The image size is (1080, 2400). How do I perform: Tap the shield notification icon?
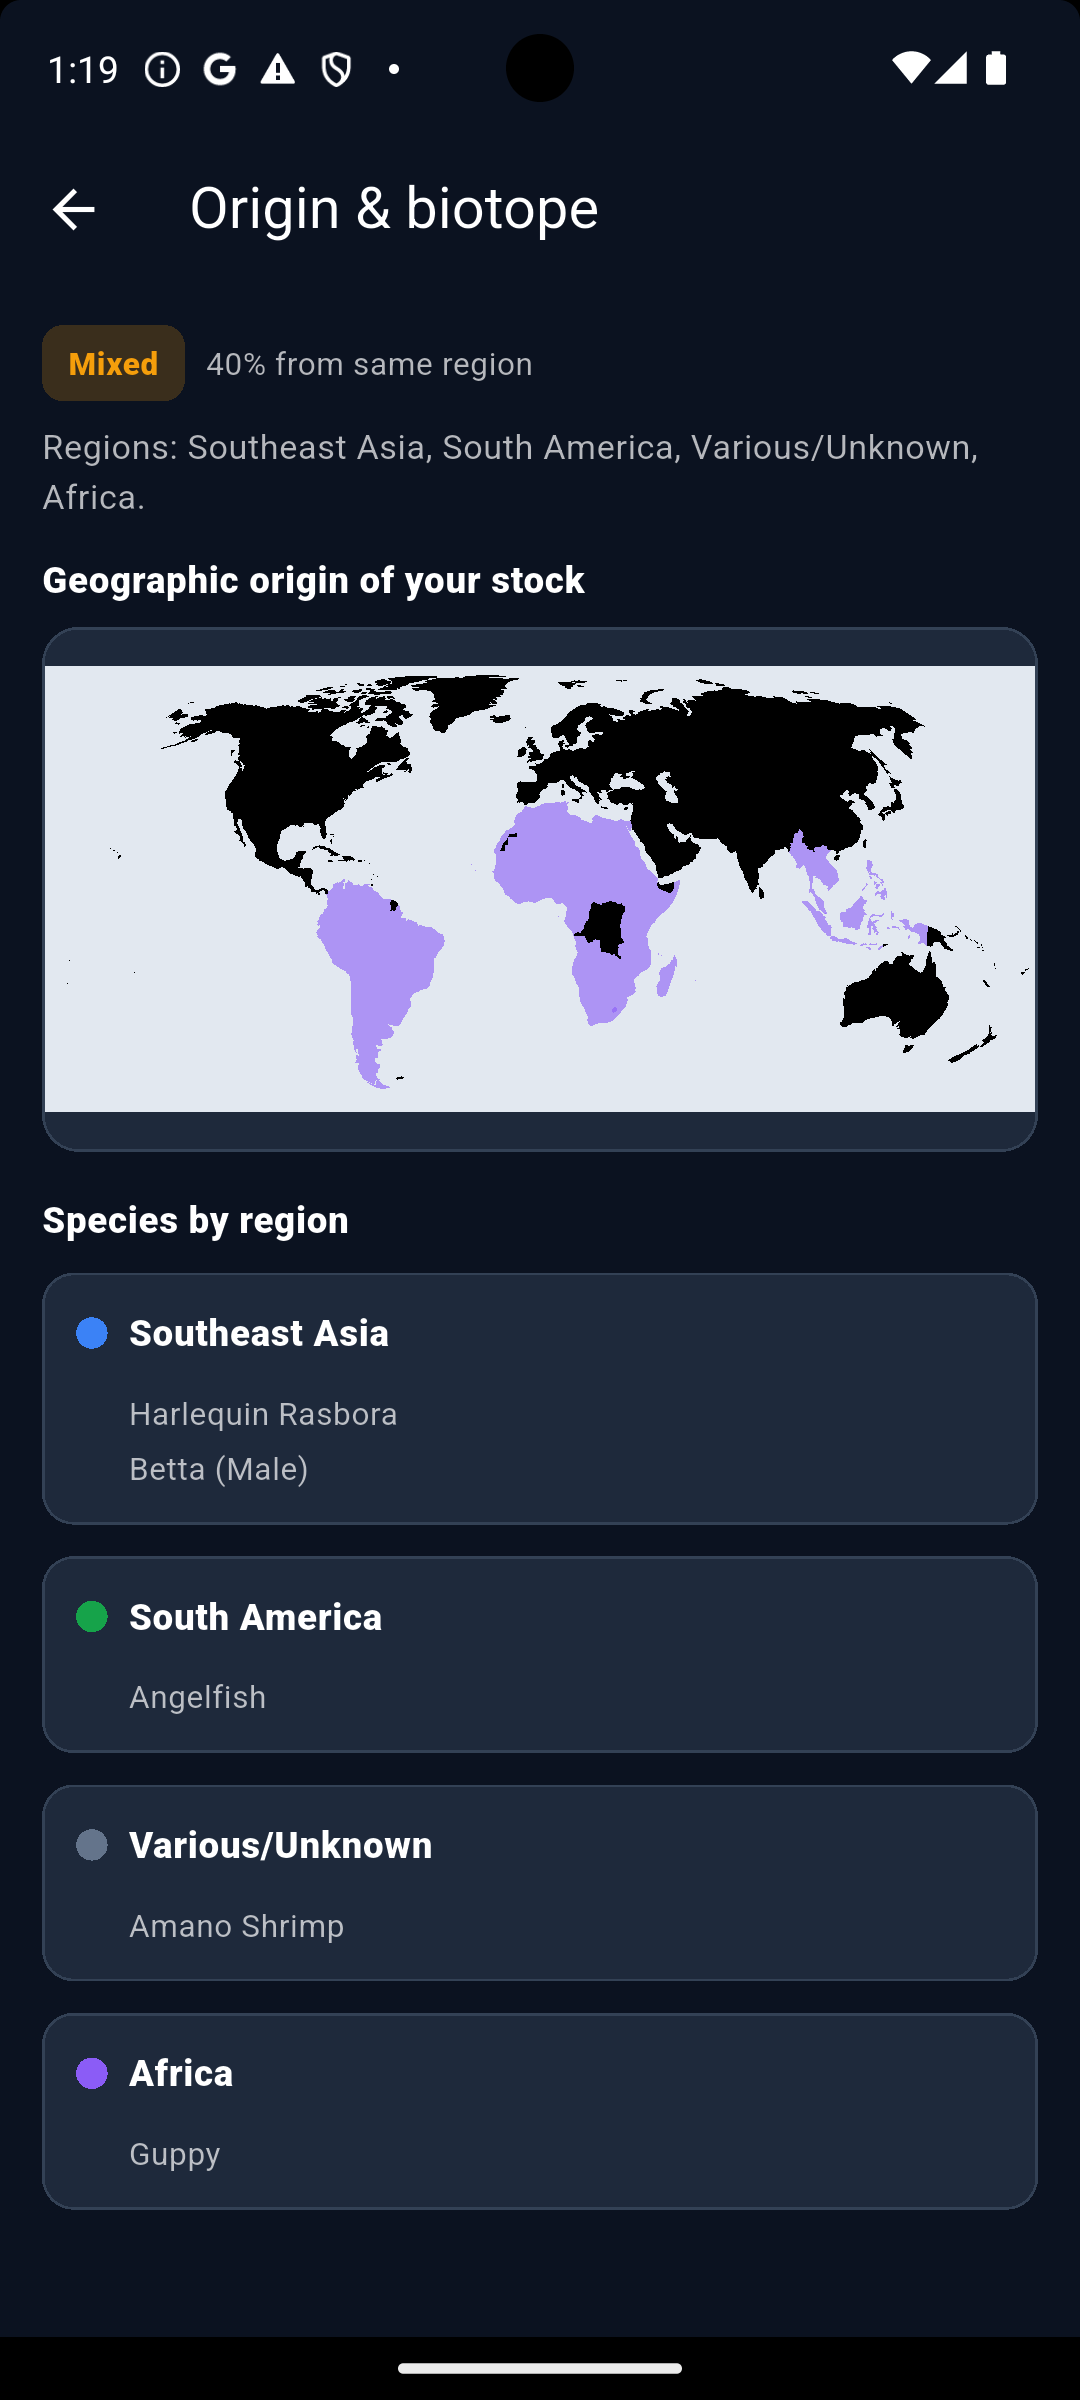(x=334, y=67)
